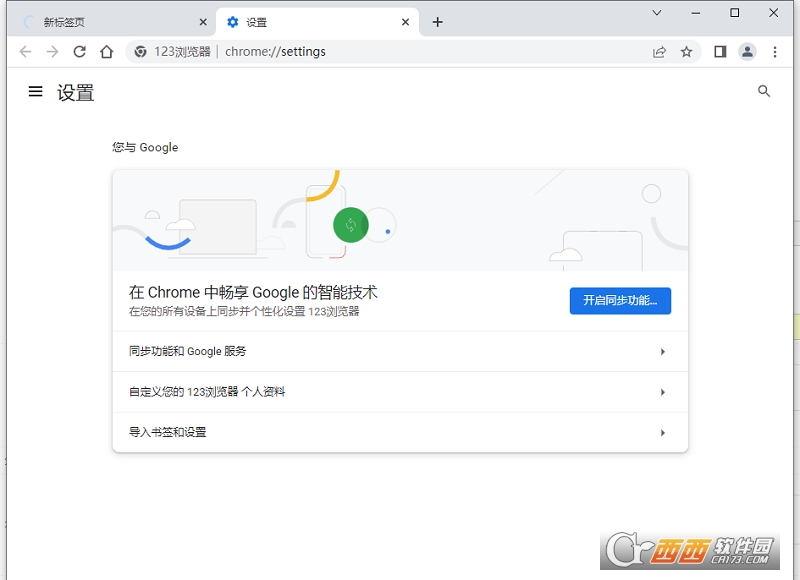Image resolution: width=800 pixels, height=580 pixels.
Task: Maximize the browser window
Action: tap(735, 13)
